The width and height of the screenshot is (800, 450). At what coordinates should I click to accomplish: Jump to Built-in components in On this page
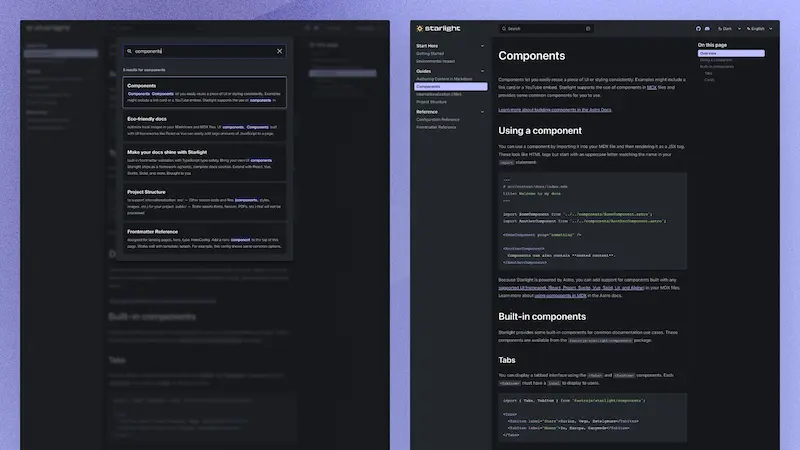717,67
